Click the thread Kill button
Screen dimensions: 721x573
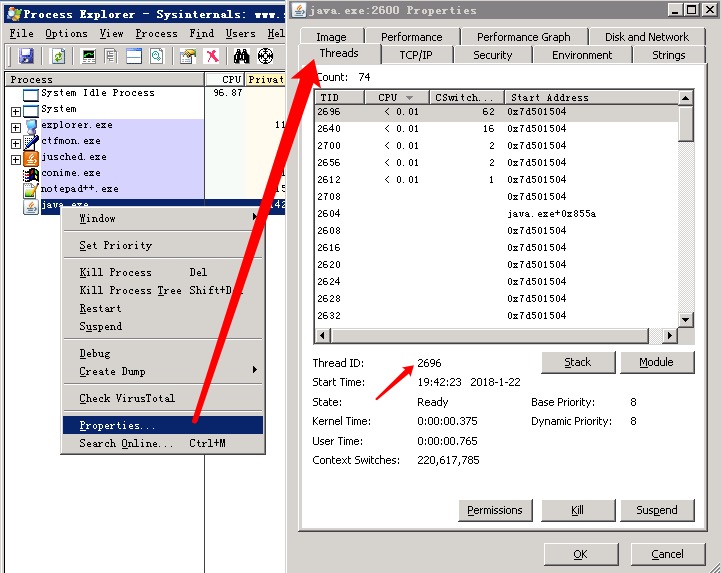tap(578, 510)
